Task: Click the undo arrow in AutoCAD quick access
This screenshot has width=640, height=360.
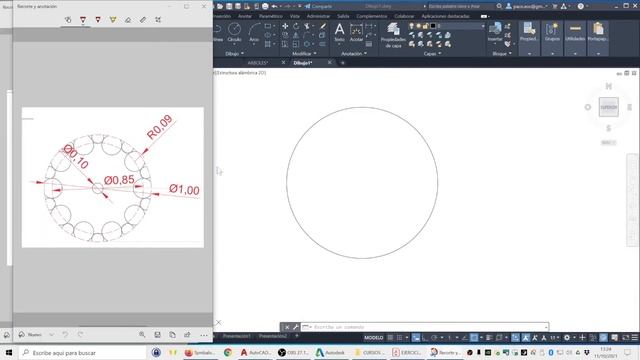Action: coord(275,6)
